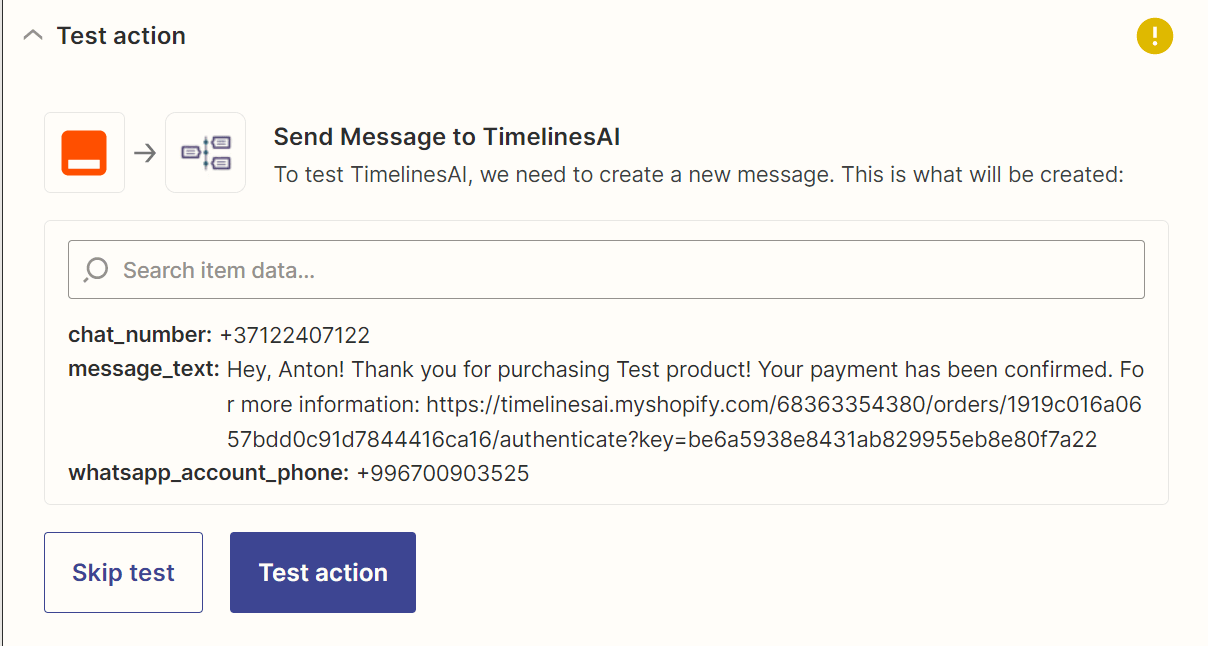
Task: Focus the Search item data field
Action: pos(620,270)
